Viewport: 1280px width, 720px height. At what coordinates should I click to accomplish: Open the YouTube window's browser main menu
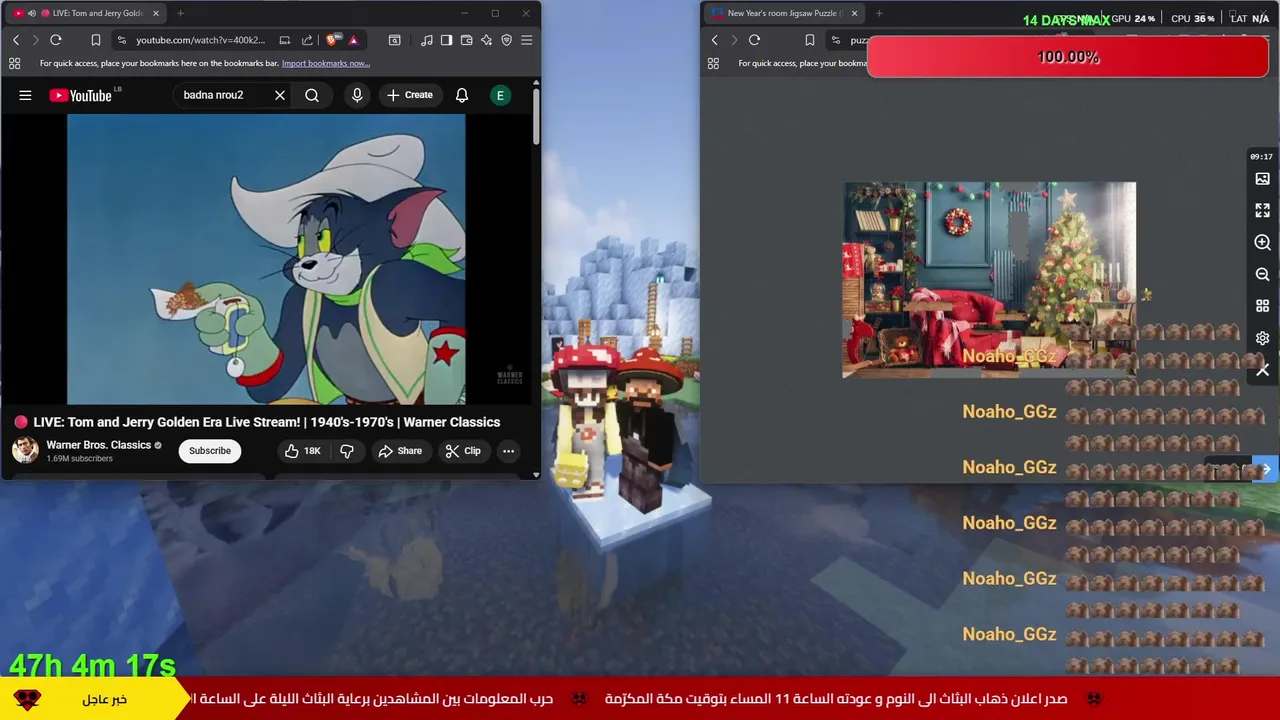tap(527, 40)
